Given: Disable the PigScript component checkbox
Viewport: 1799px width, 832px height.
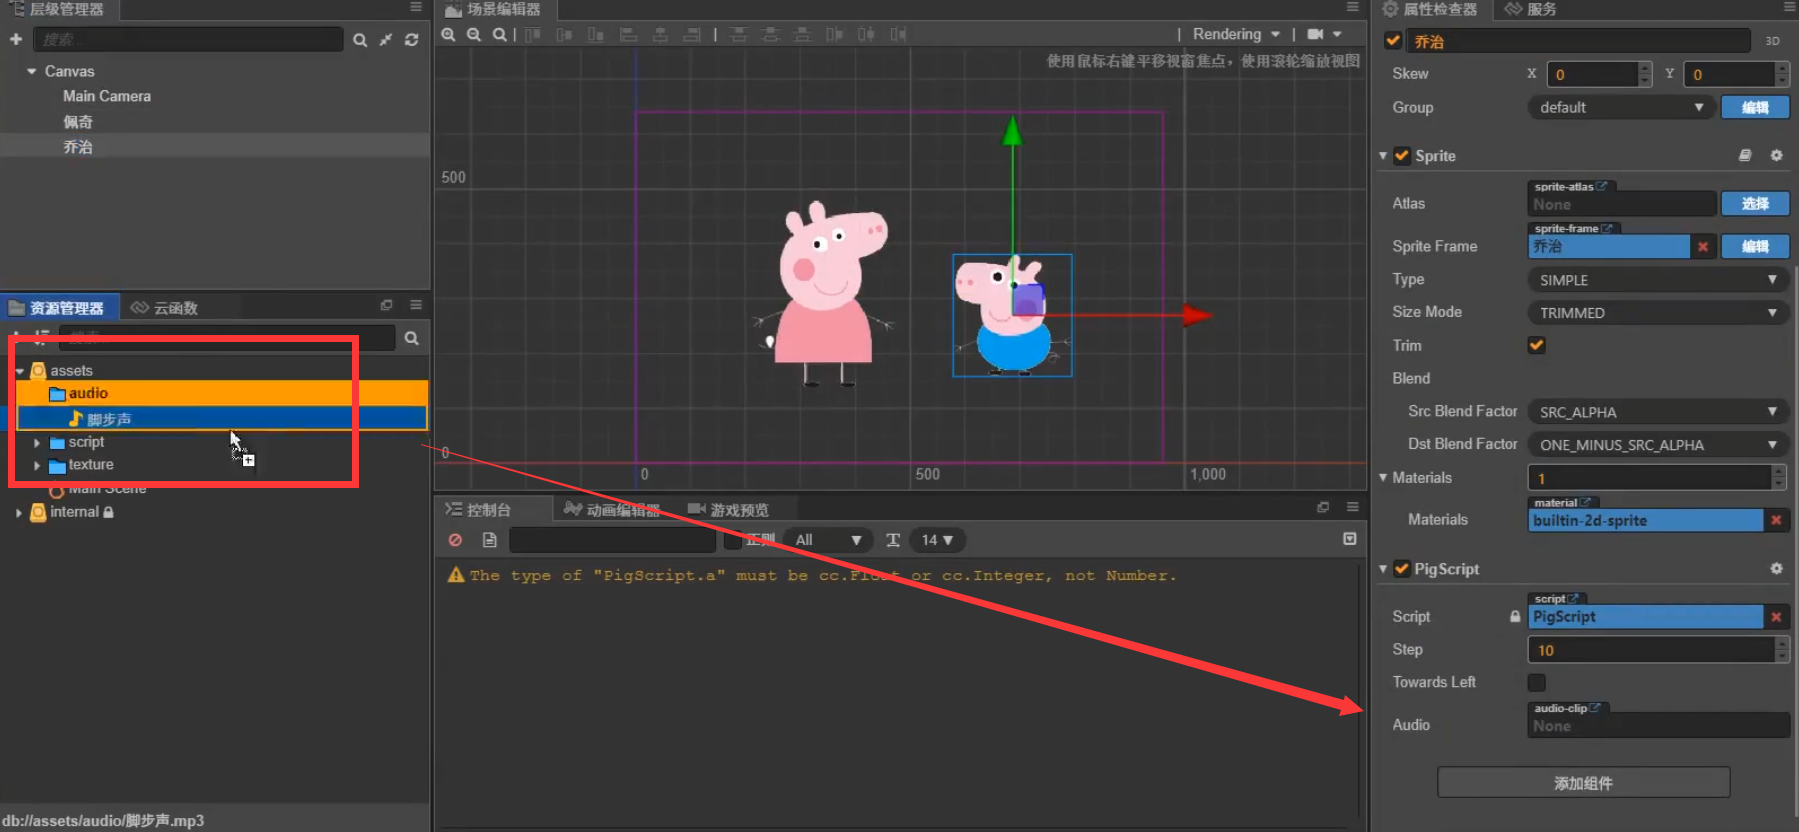Looking at the screenshot, I should click(1402, 568).
